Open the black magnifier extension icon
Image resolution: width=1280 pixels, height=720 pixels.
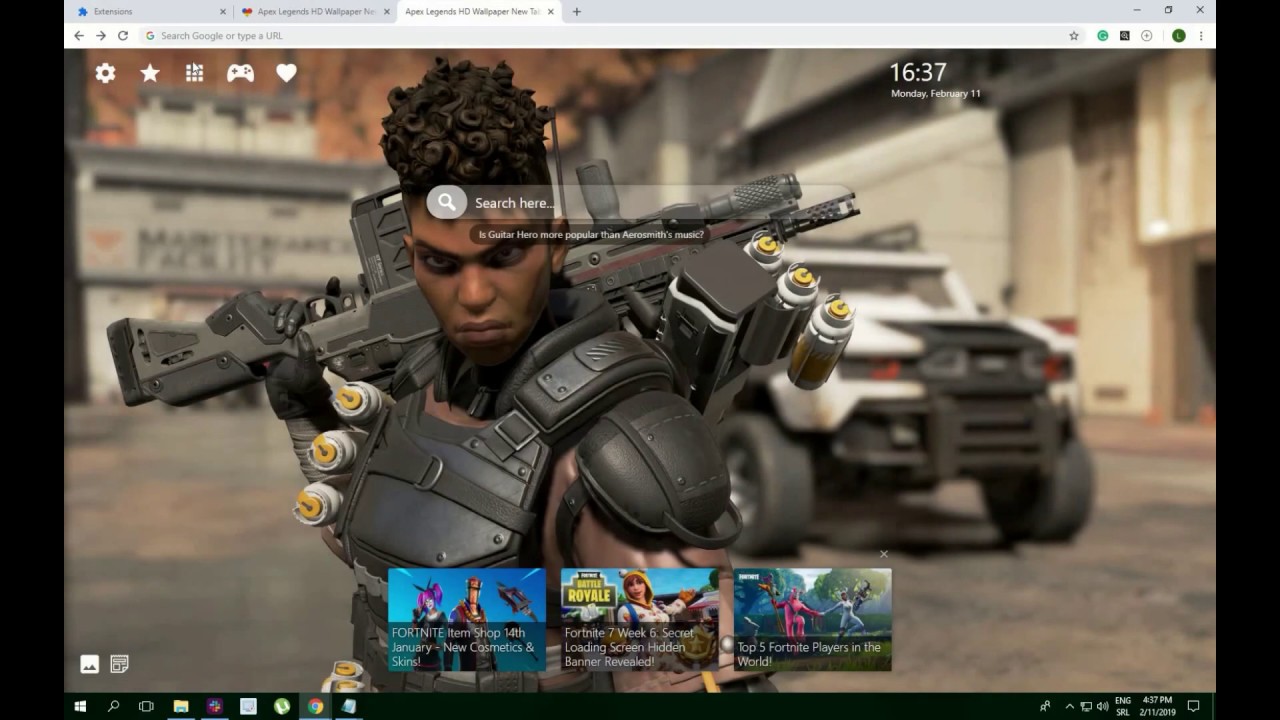pos(1125,35)
